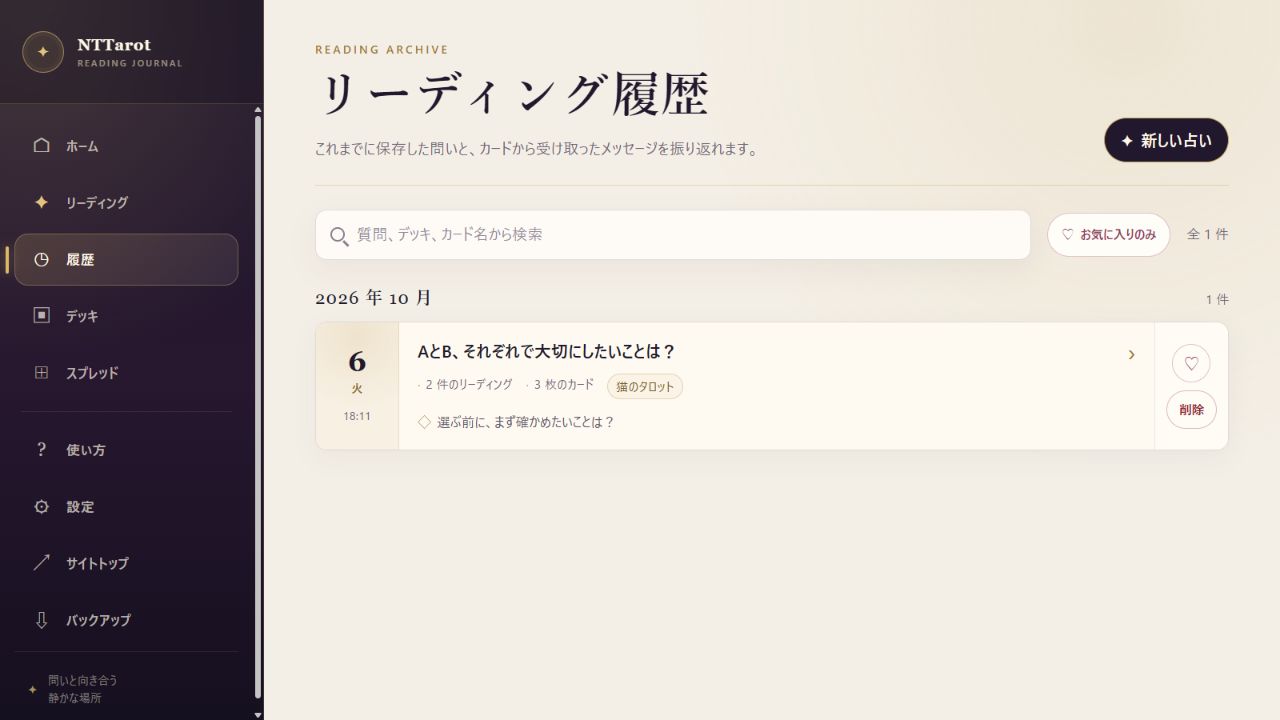This screenshot has height=720, width=1280.
Task: Click the 猫のタロット deck tag
Action: pos(645,387)
